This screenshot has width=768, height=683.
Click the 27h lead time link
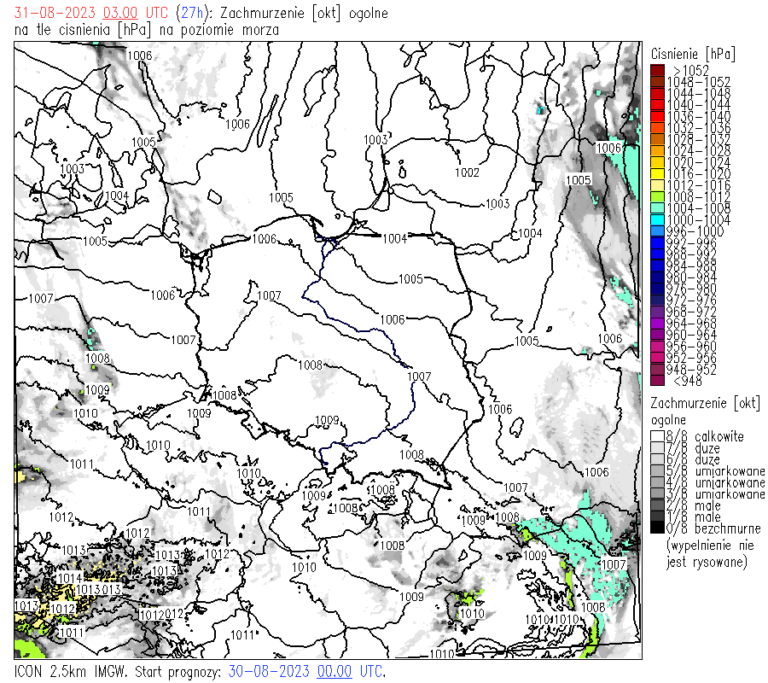click(x=189, y=13)
